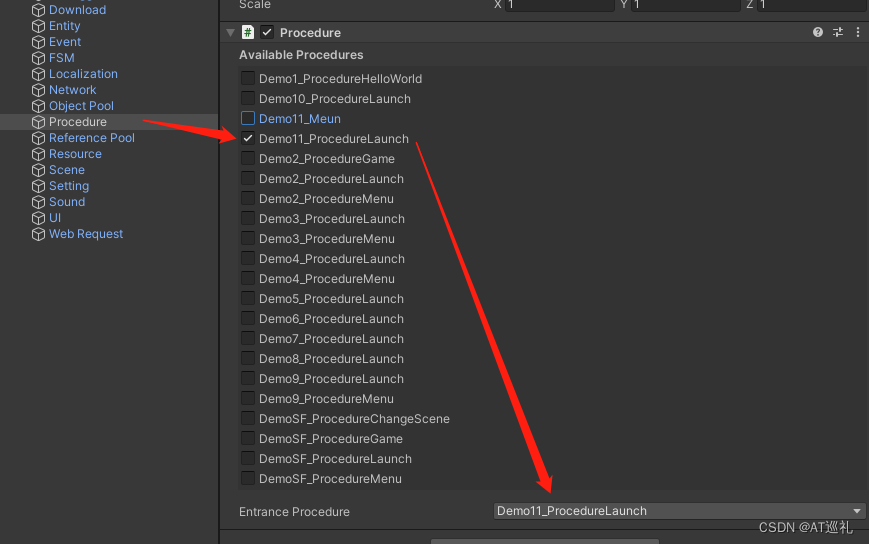
Task: Check Demo7_ProcedureLaunch procedure
Action: click(x=248, y=338)
